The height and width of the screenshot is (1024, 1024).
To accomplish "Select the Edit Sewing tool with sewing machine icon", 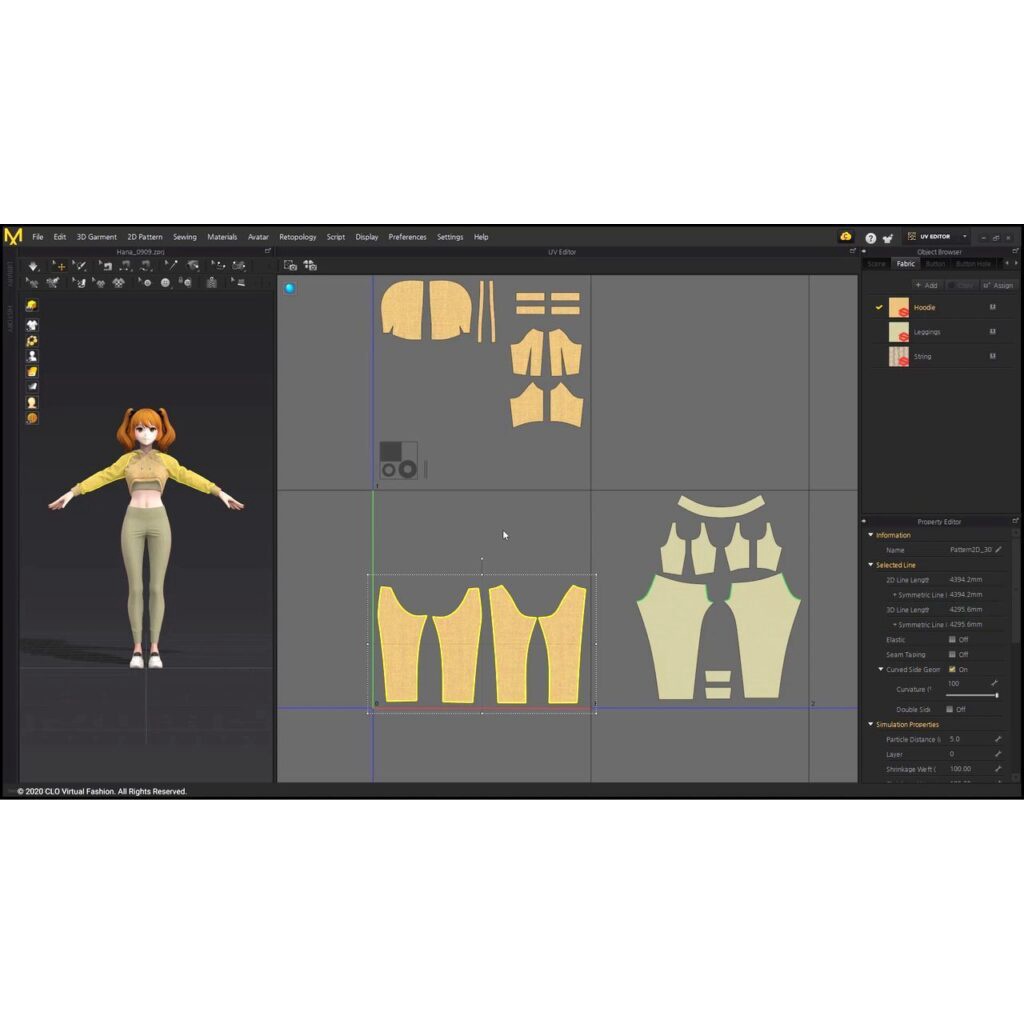I will [106, 266].
